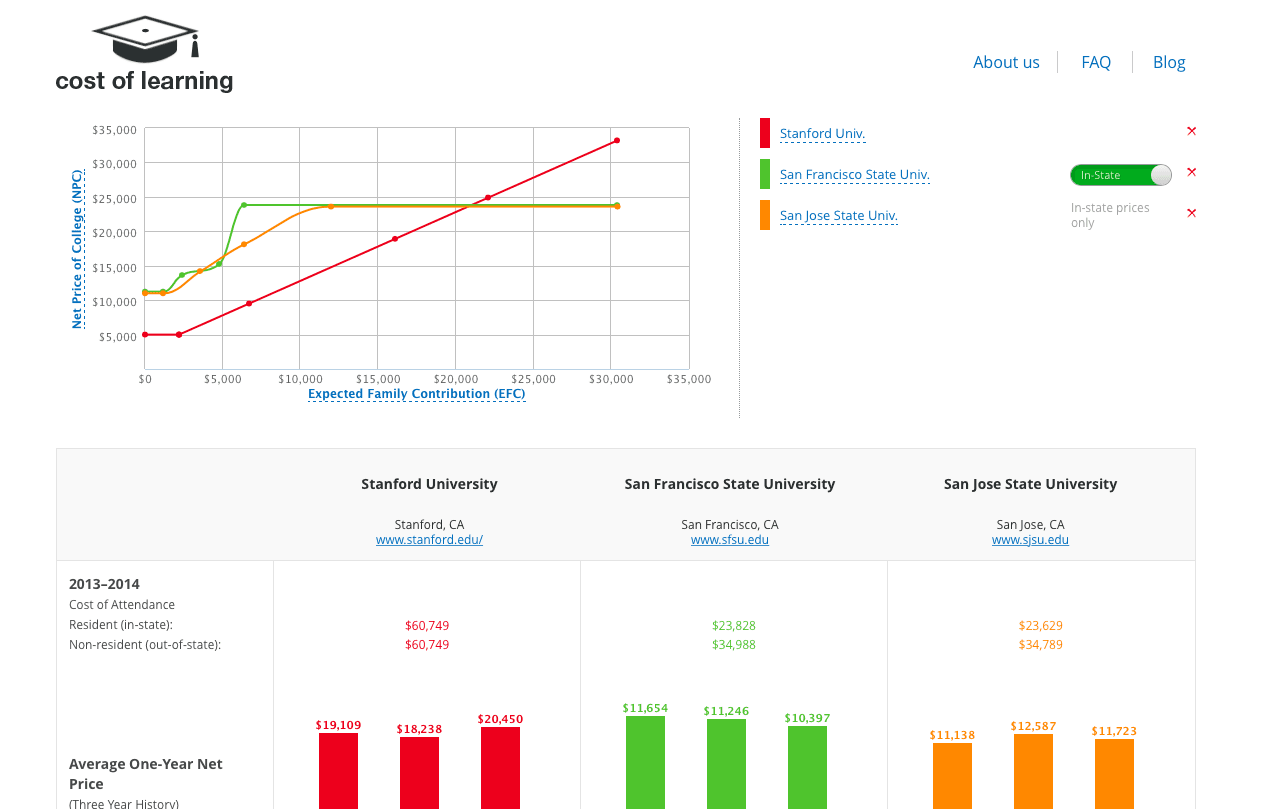The width and height of the screenshot is (1262, 809).
Task: Remove San Francisco State Univ. with X
Action: pyautogui.click(x=1191, y=172)
